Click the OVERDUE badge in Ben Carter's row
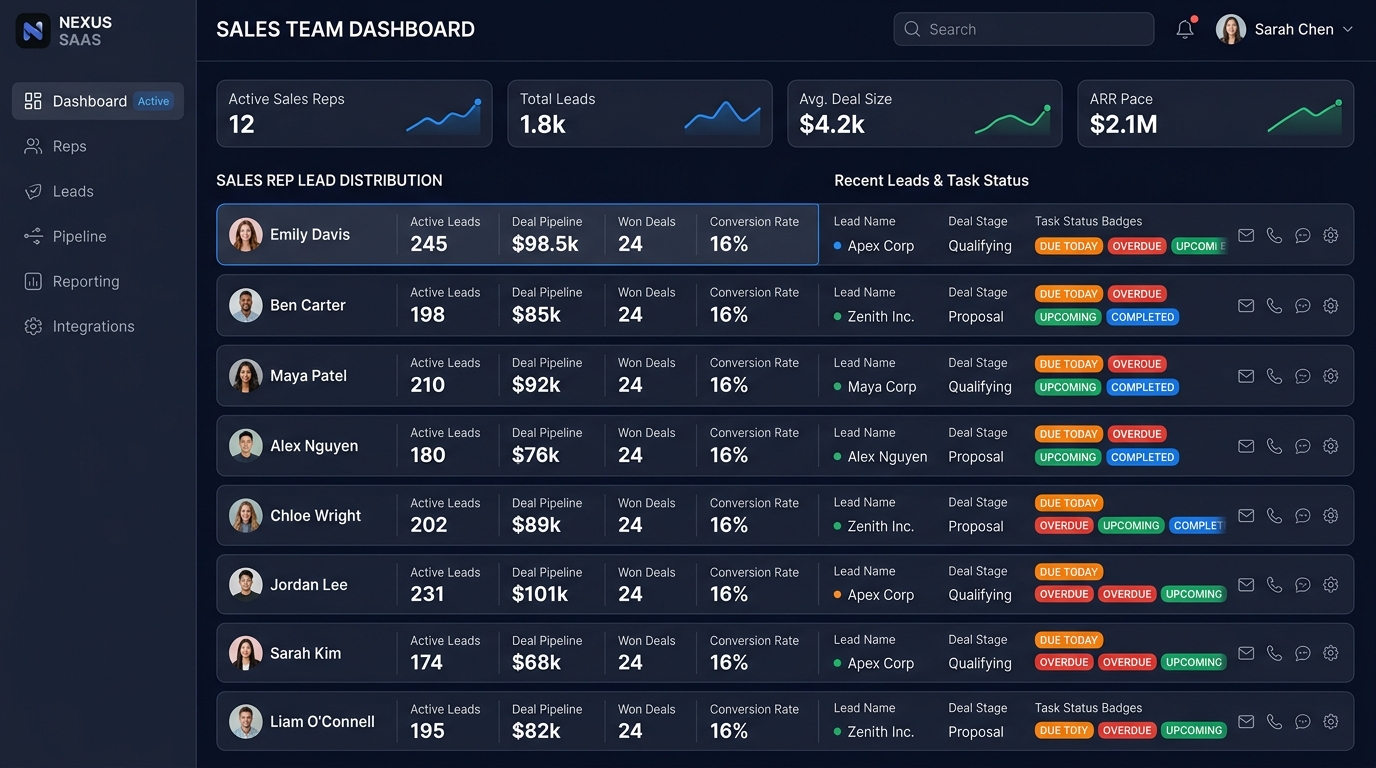This screenshot has height=768, width=1376. [x=1137, y=294]
